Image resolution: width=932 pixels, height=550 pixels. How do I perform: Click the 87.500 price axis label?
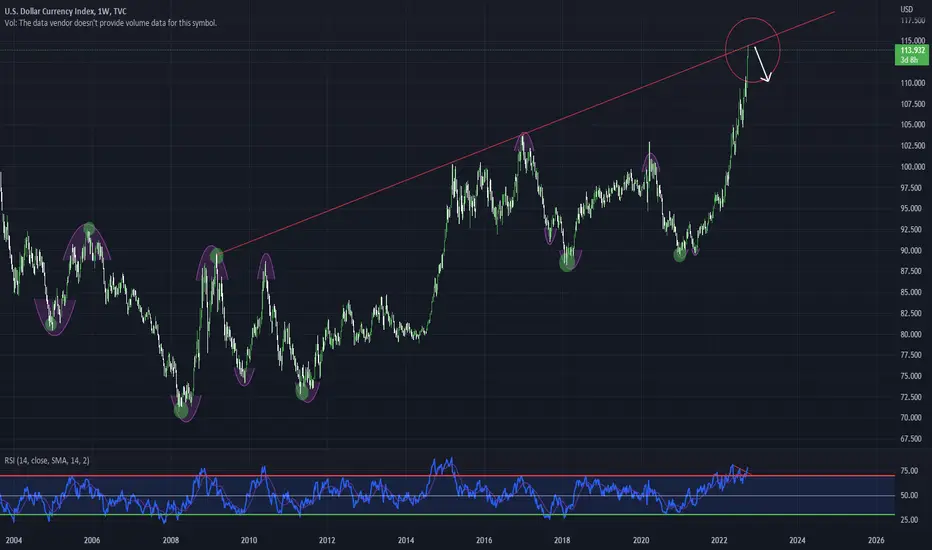912,271
